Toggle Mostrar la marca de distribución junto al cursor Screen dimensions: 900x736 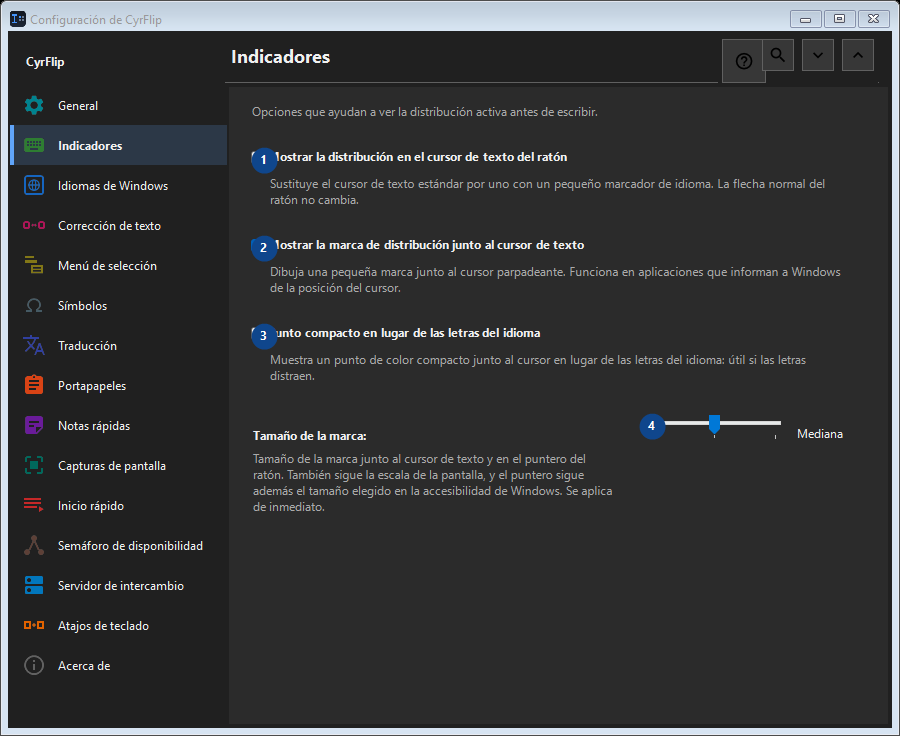(418, 245)
